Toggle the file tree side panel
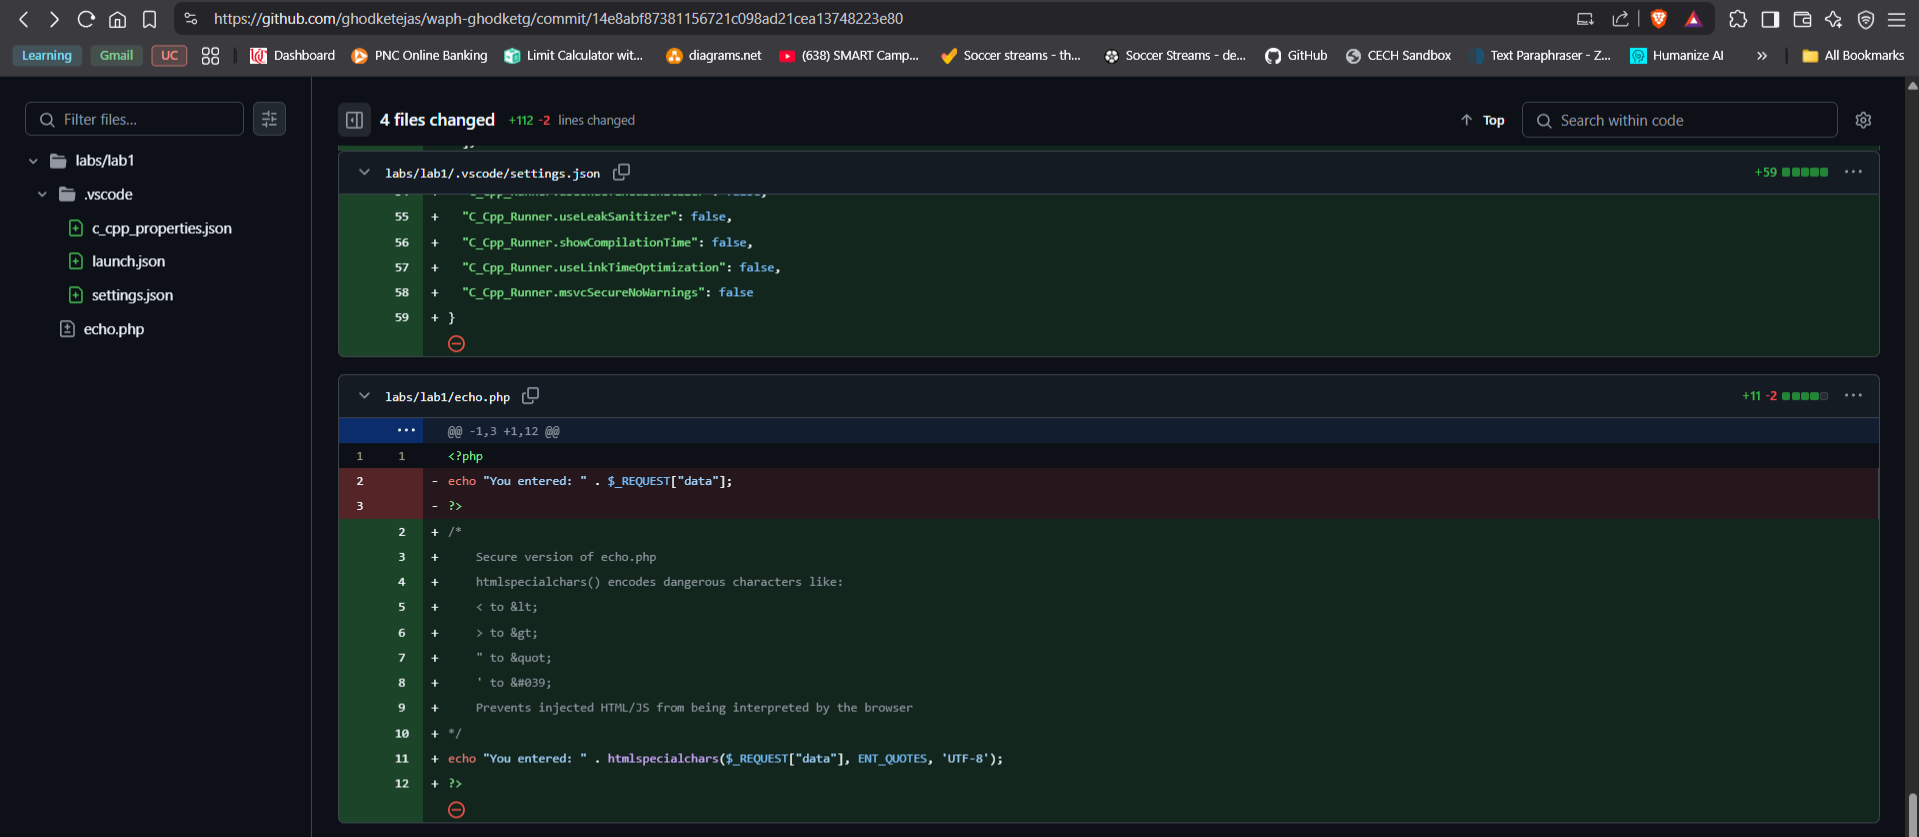The image size is (1919, 837). [354, 120]
